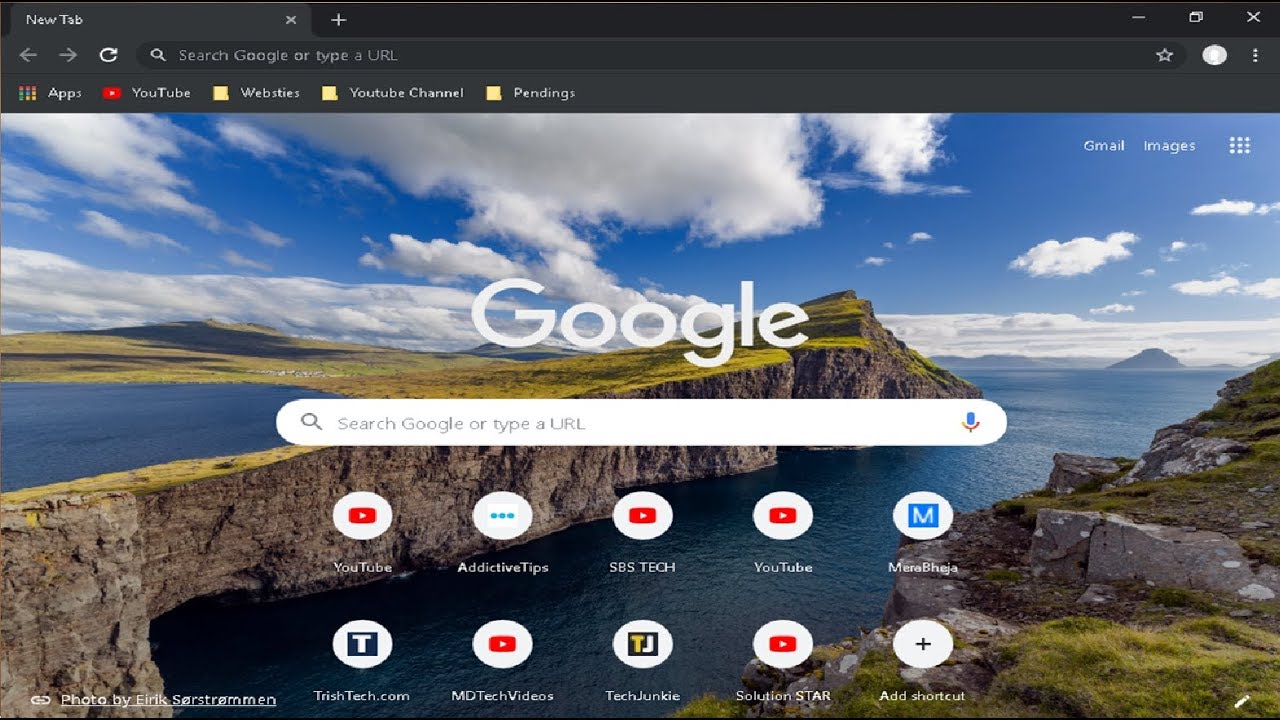Open the SBS TECH shortcut
The image size is (1280, 720).
click(x=642, y=531)
